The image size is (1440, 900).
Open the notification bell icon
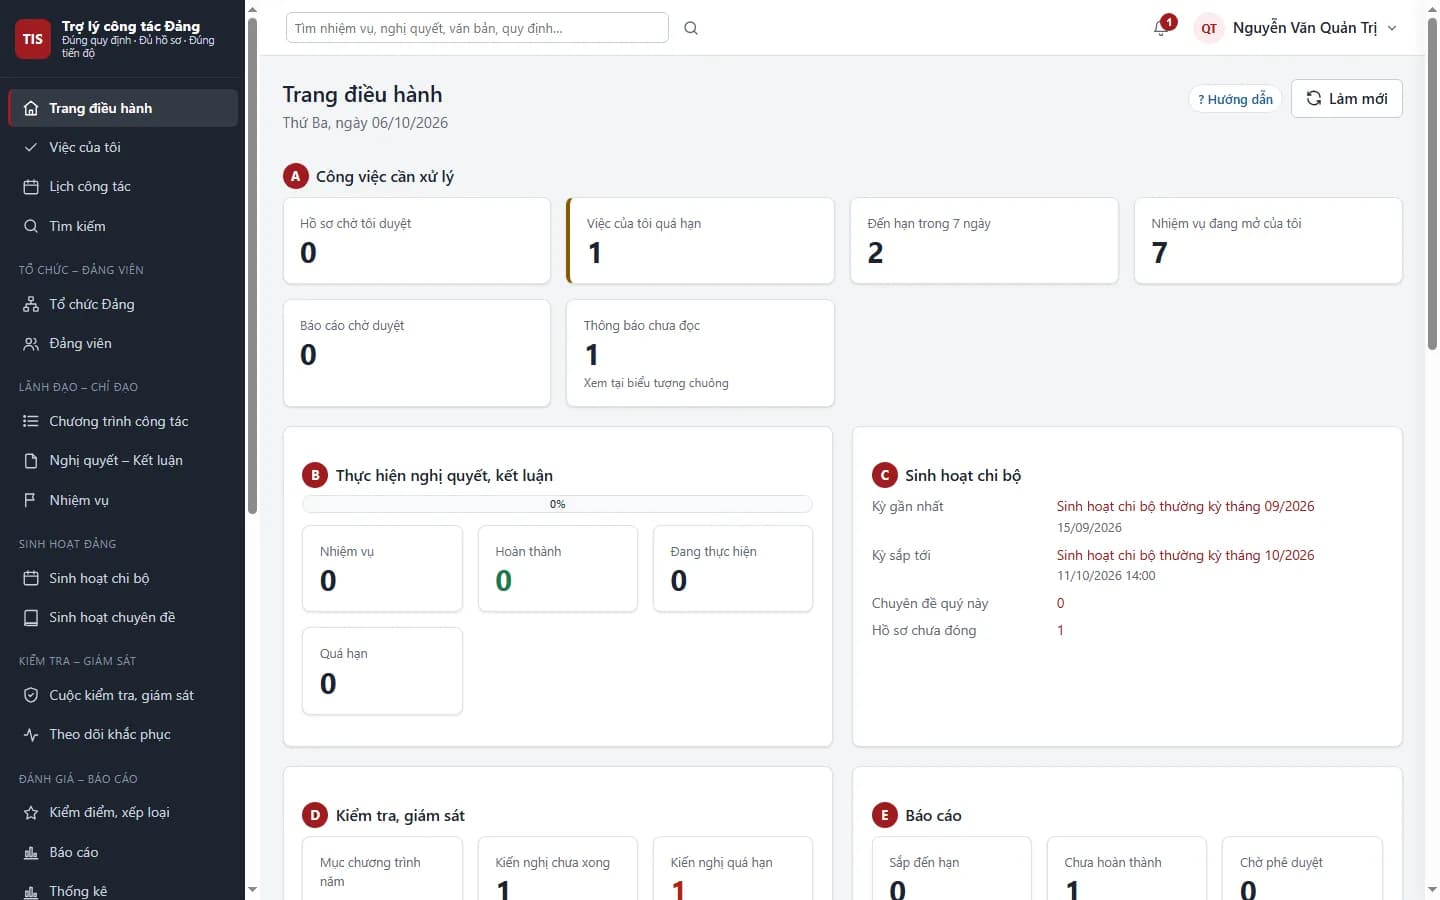pos(1160,28)
